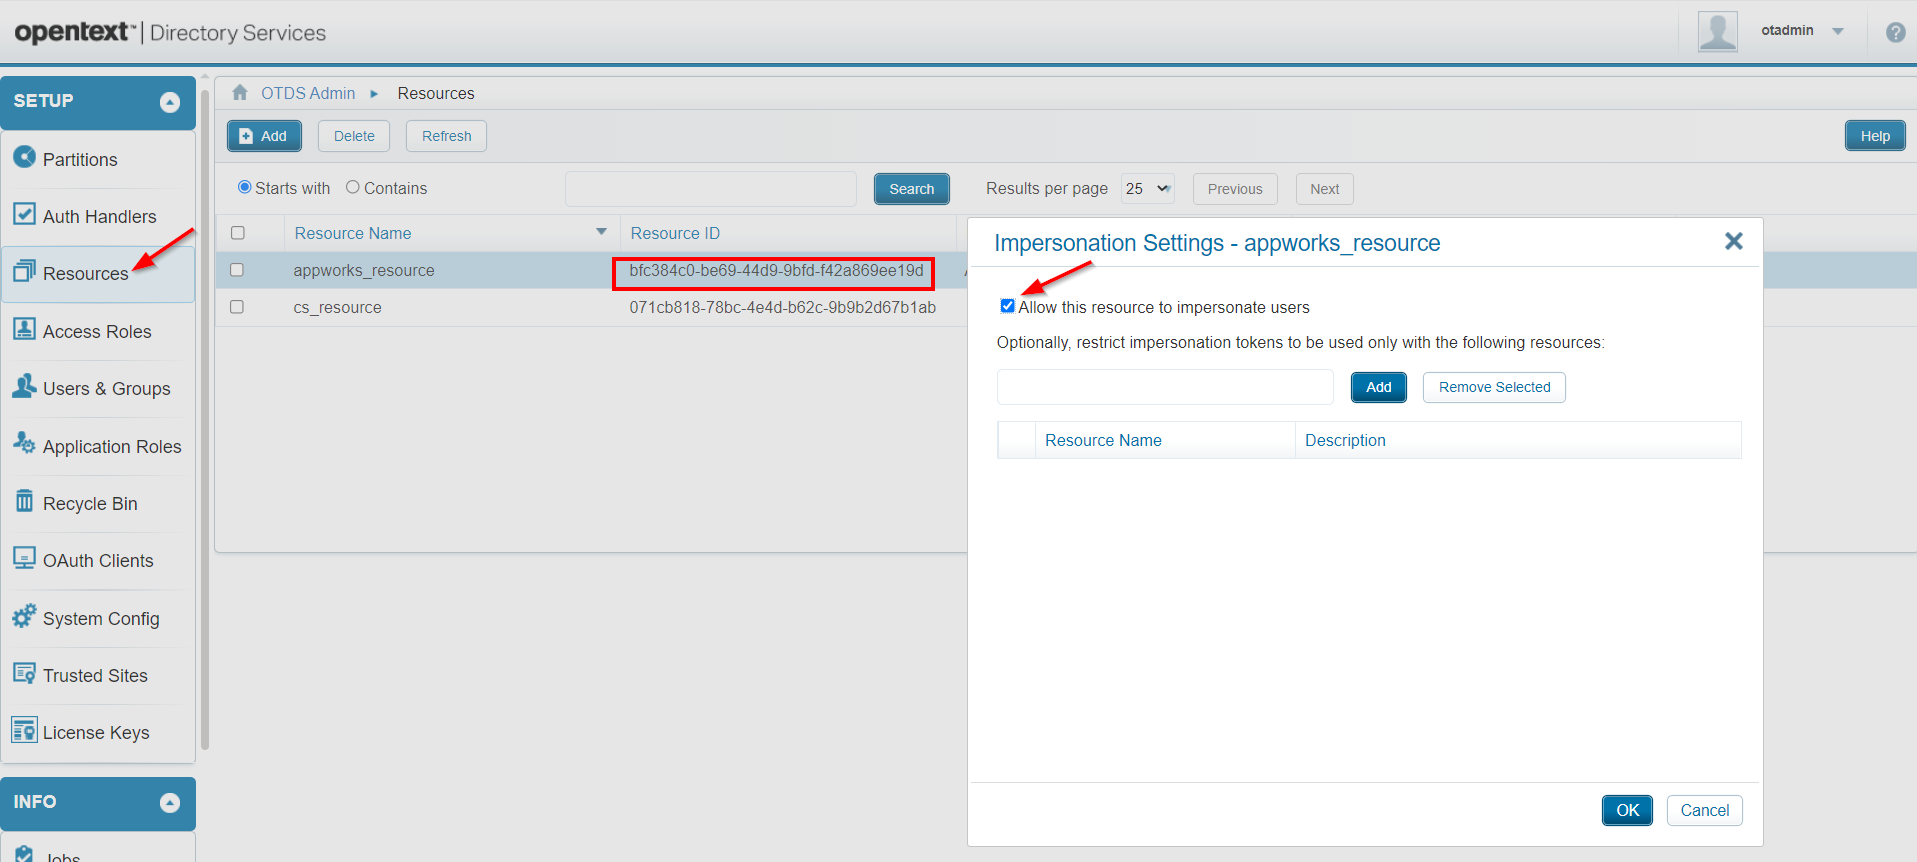This screenshot has height=862, width=1917.
Task: Open the help question mark icon
Action: [x=1895, y=32]
